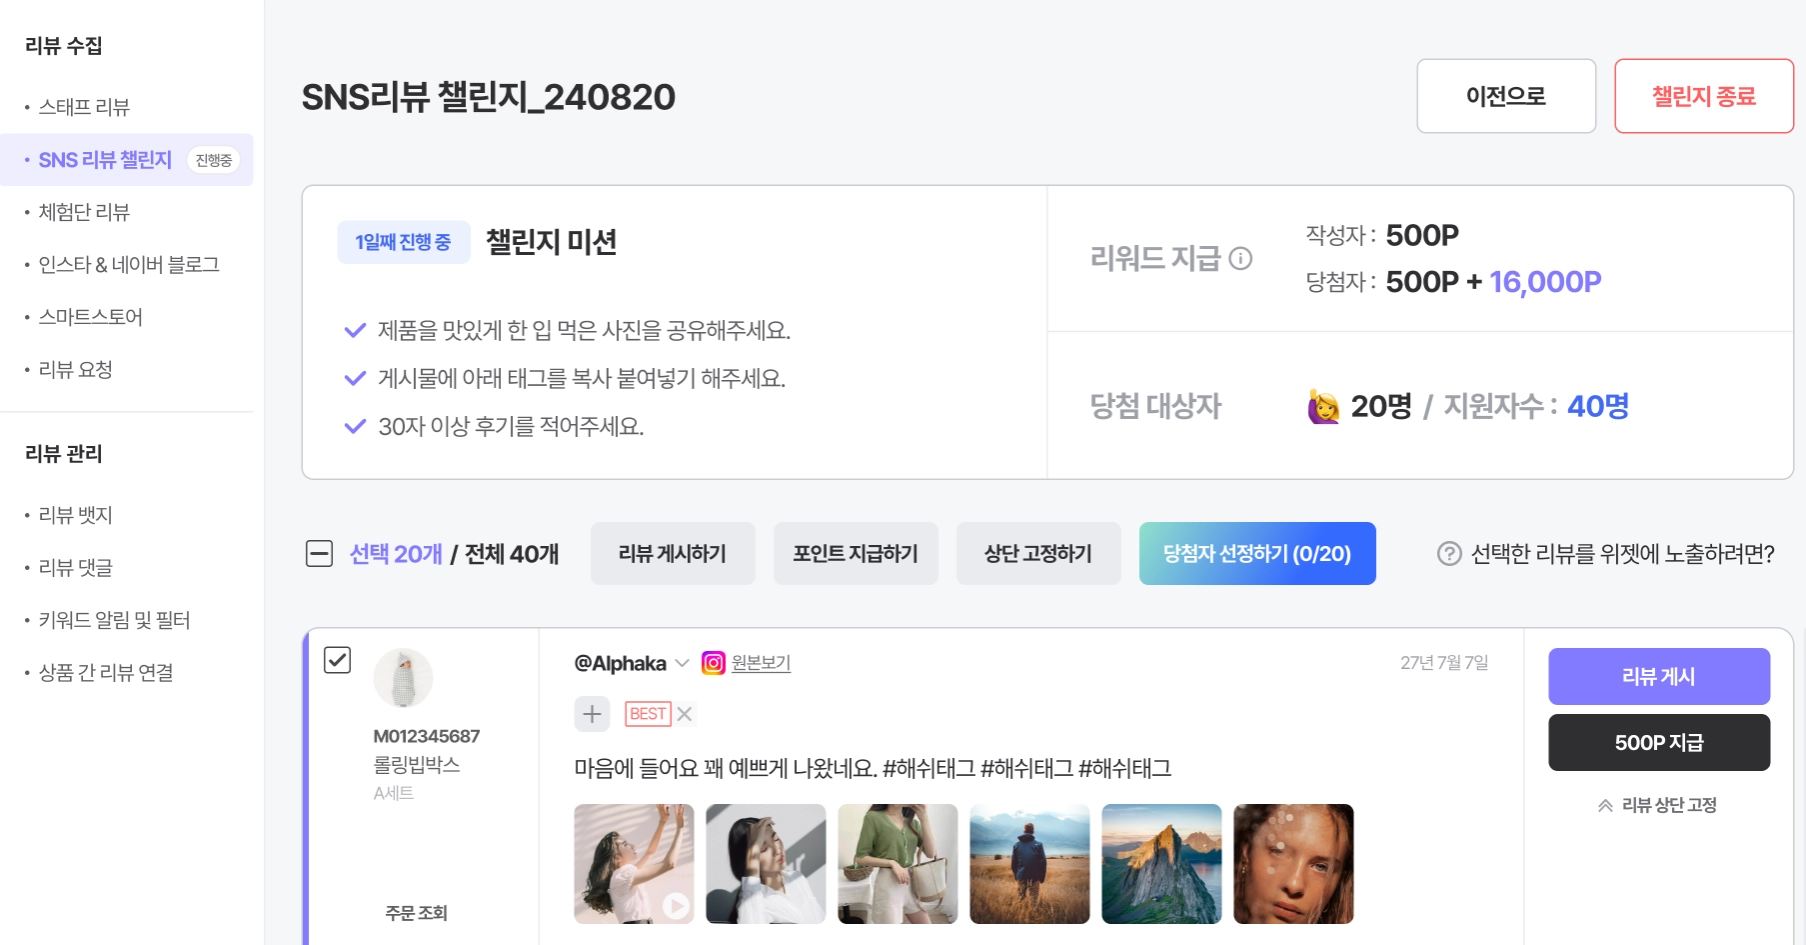Click 주문 조회 under the product info
1806x945 pixels.
pos(416,913)
